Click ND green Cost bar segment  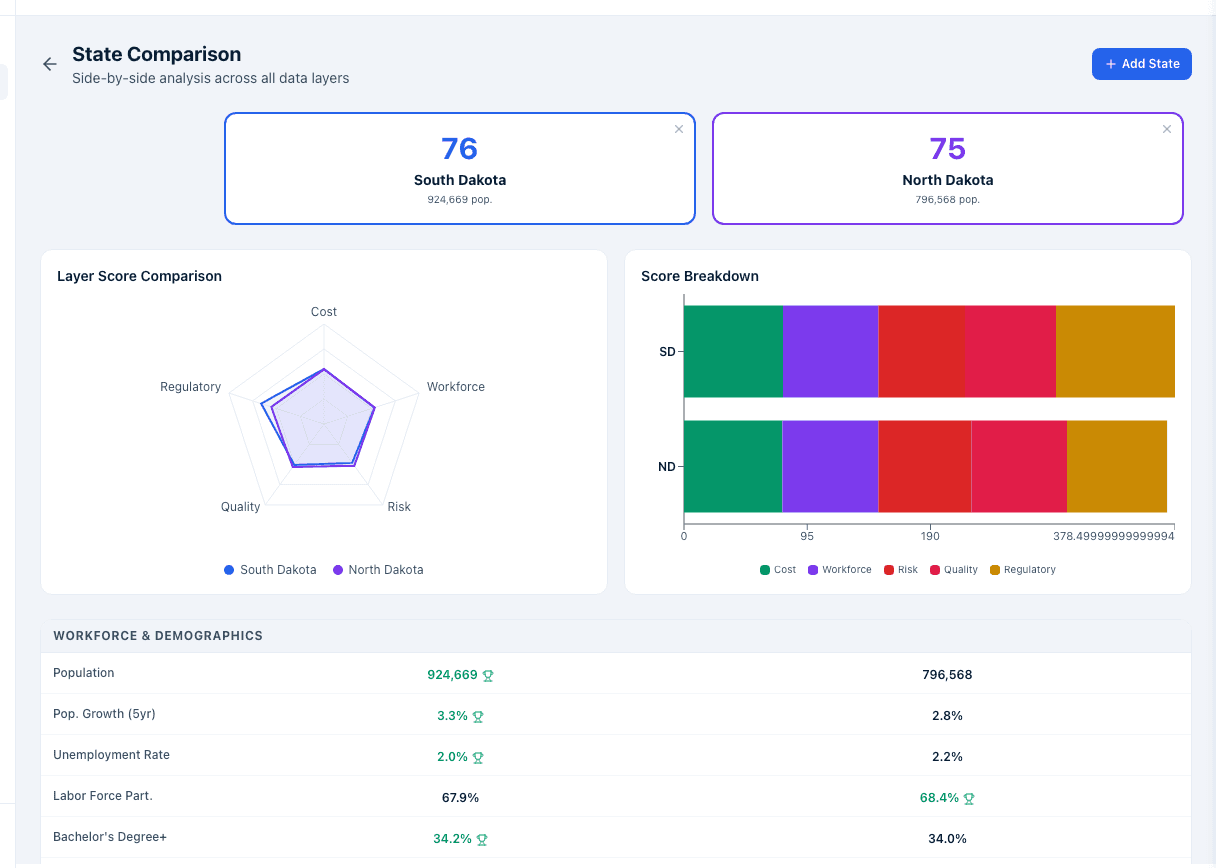click(732, 467)
